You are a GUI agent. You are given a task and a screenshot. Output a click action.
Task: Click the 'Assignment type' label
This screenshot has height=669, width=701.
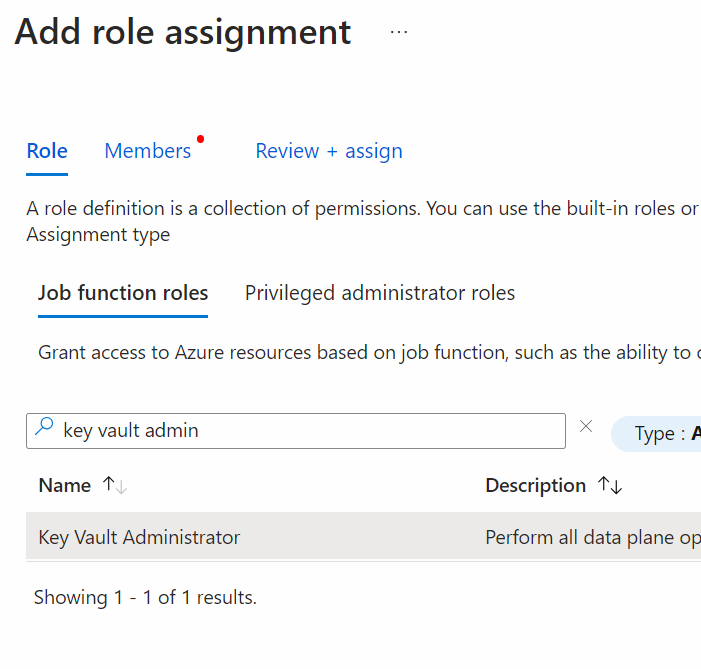coord(98,234)
